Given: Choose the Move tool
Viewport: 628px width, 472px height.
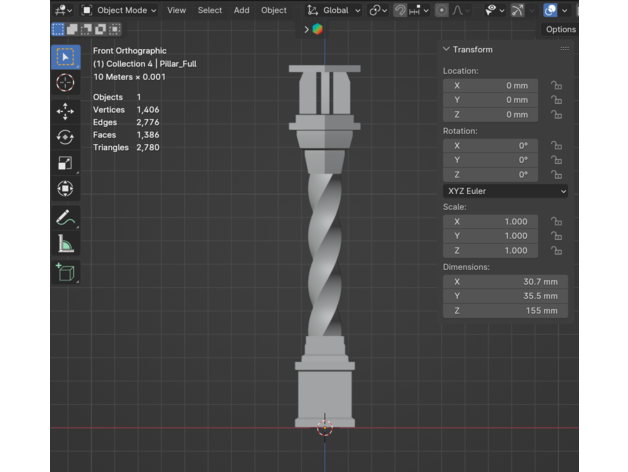Looking at the screenshot, I should 65,111.
